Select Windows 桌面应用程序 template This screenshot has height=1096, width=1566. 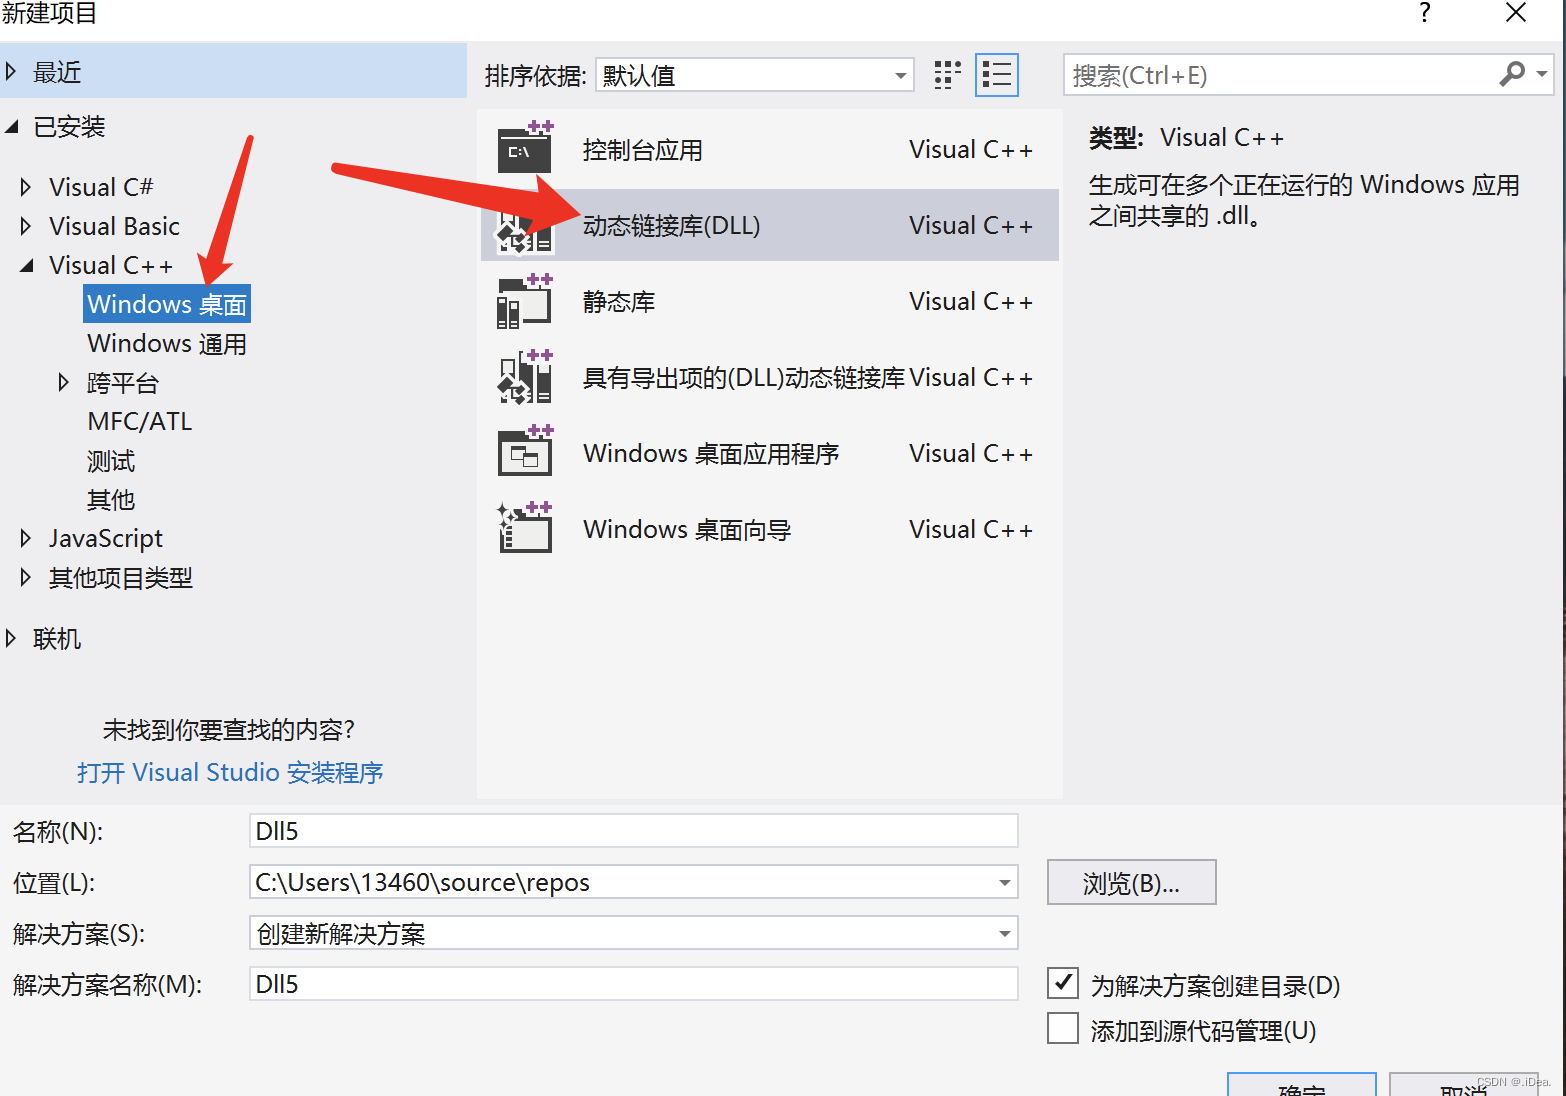click(769, 453)
